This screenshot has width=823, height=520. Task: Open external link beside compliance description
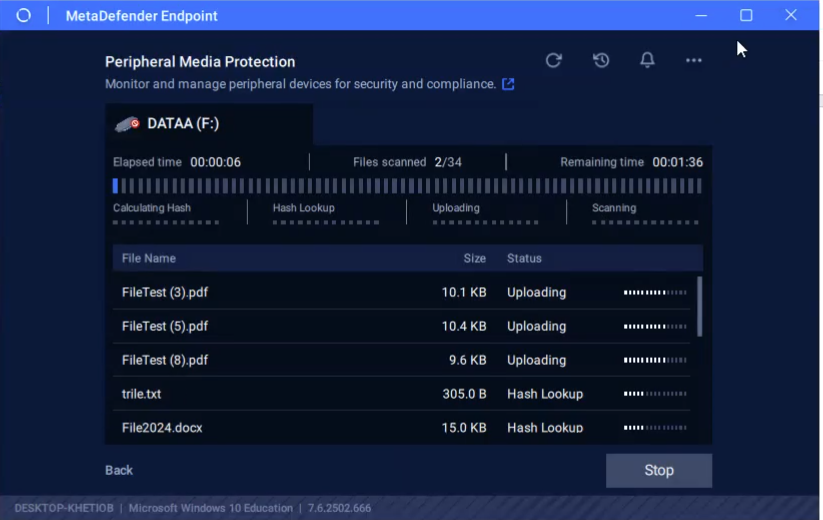508,84
